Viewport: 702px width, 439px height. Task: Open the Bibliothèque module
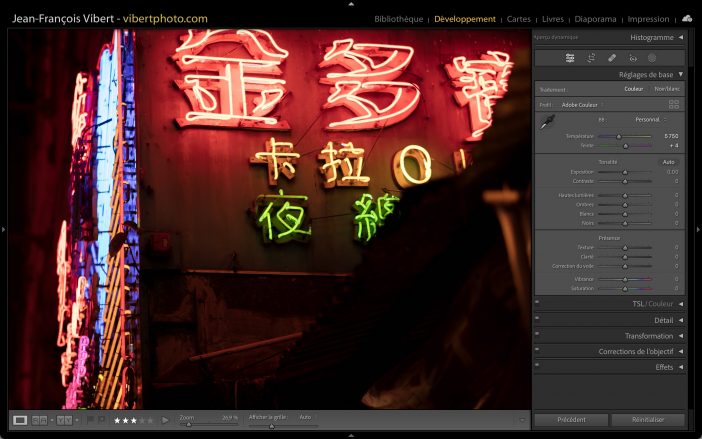(398, 19)
